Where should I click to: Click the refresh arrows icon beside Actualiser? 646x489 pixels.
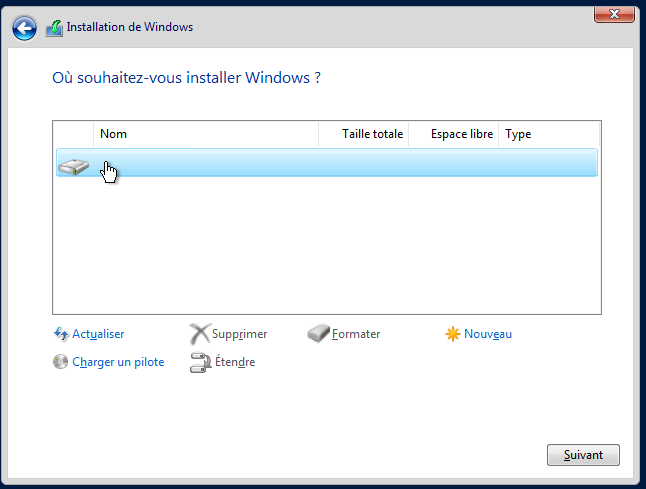coord(60,334)
